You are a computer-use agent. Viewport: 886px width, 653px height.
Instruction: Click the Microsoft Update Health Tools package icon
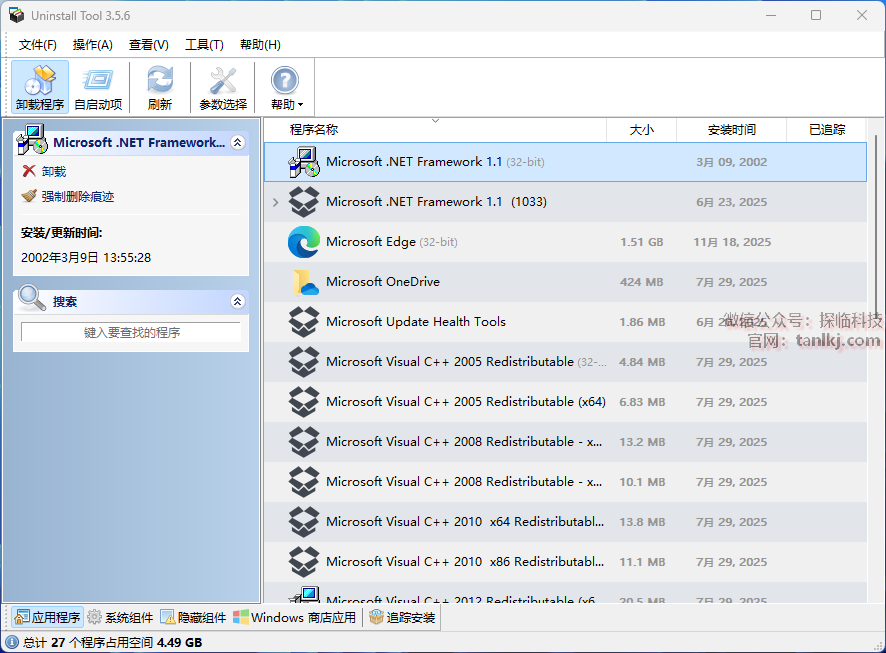[x=304, y=322]
